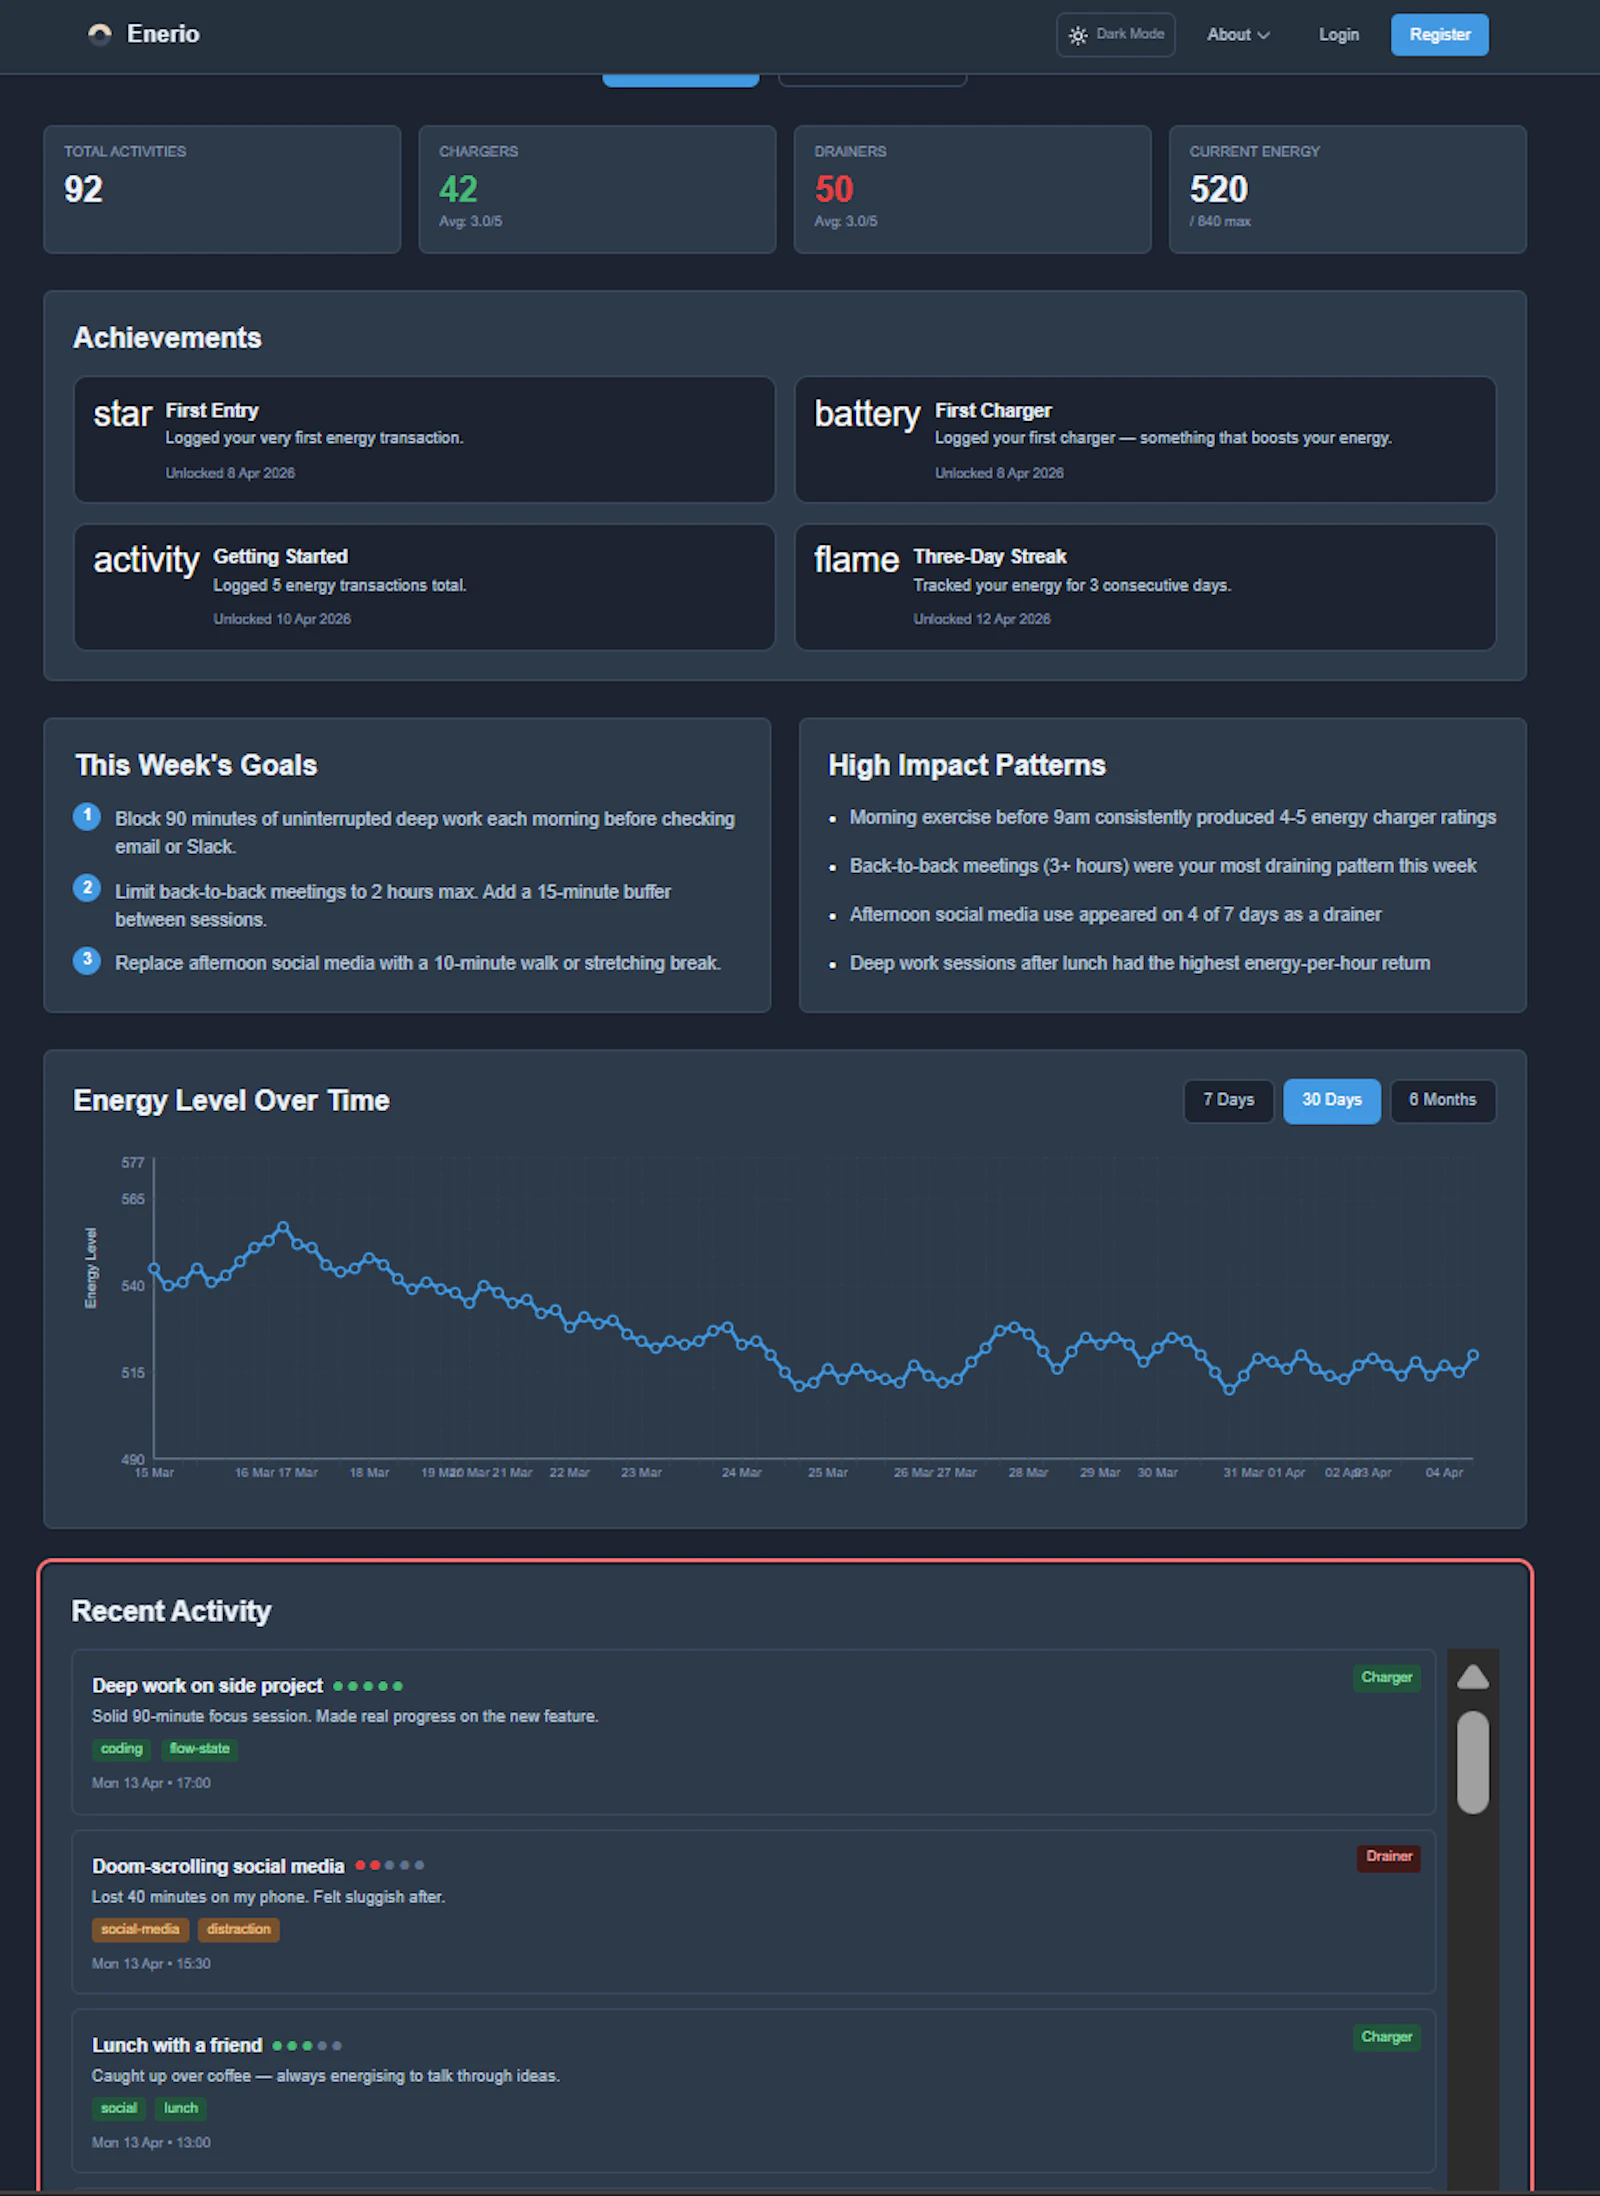The image size is (1600, 2196).
Task: Click the Charger badge on Deep work activity
Action: [x=1387, y=1678]
